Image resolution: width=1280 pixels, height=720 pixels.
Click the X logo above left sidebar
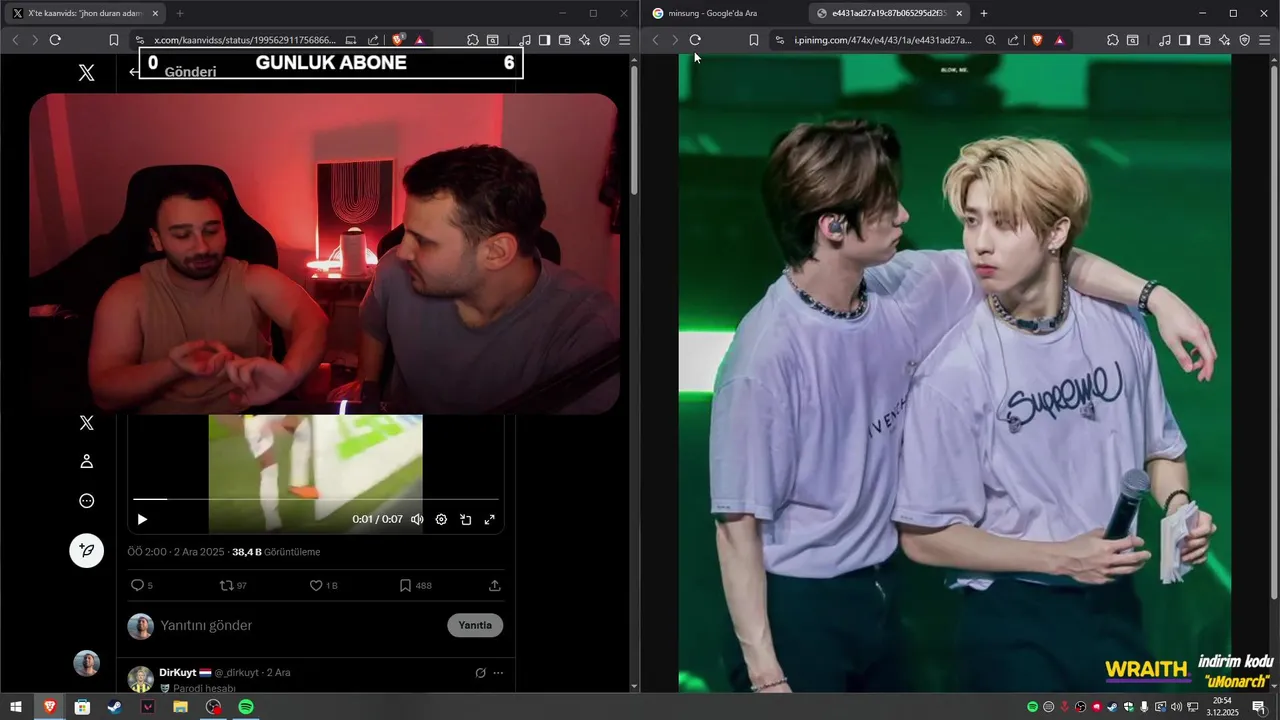point(87,72)
